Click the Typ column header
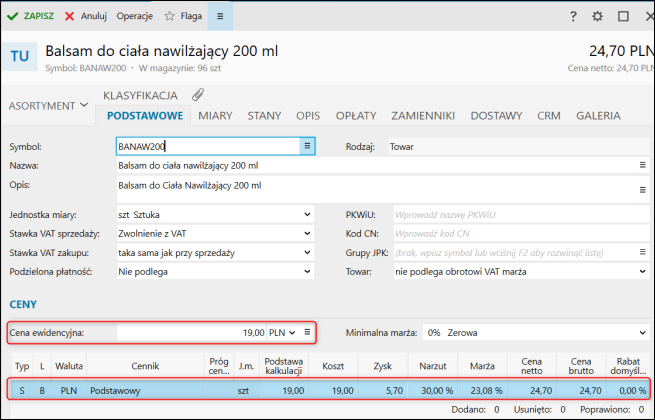Screen dimensions: 655x420 pos(22,366)
